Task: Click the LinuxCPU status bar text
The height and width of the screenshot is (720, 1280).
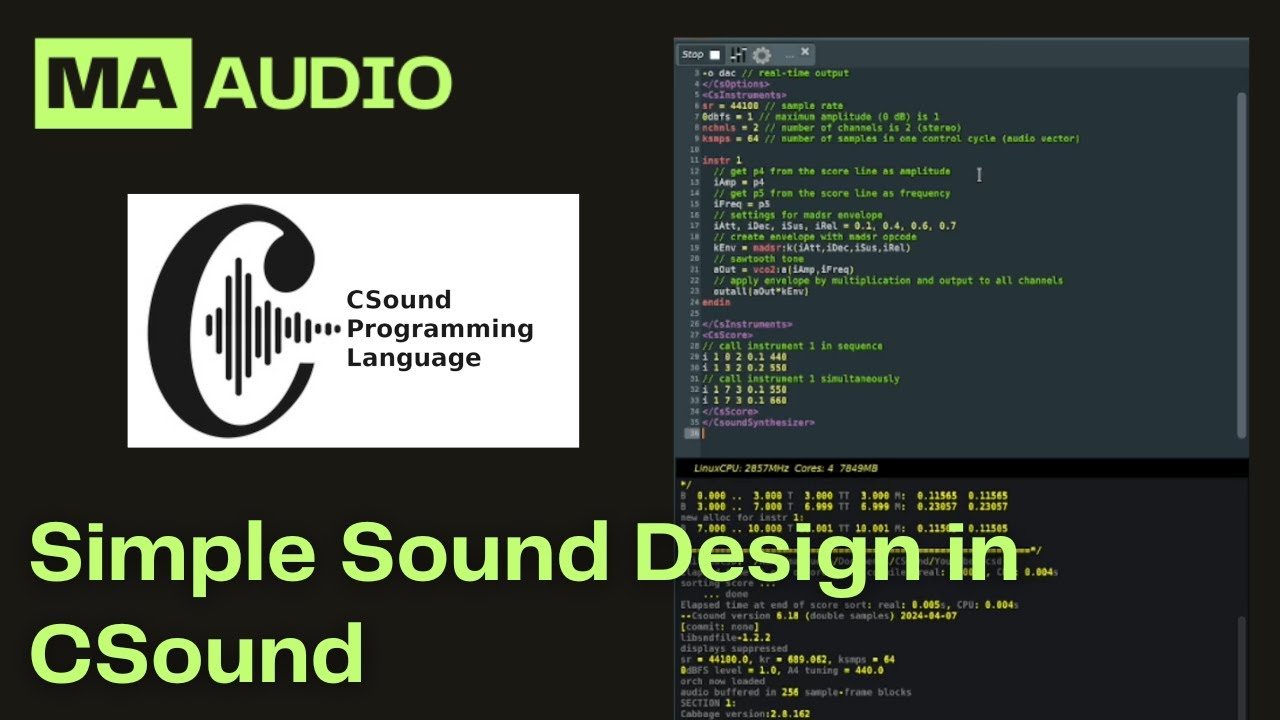Action: tap(786, 468)
